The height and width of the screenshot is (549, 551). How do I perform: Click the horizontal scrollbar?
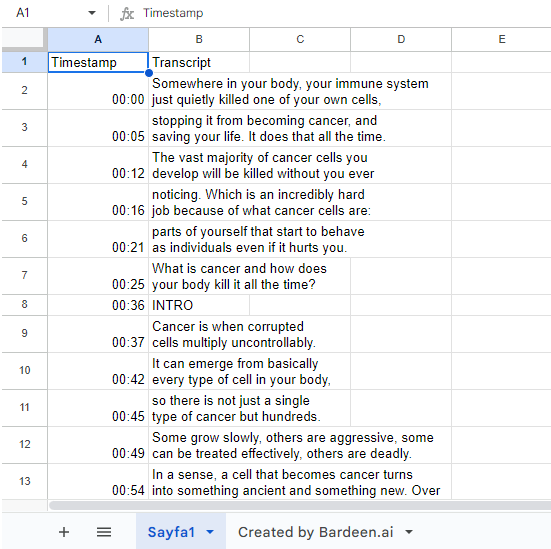point(300,505)
